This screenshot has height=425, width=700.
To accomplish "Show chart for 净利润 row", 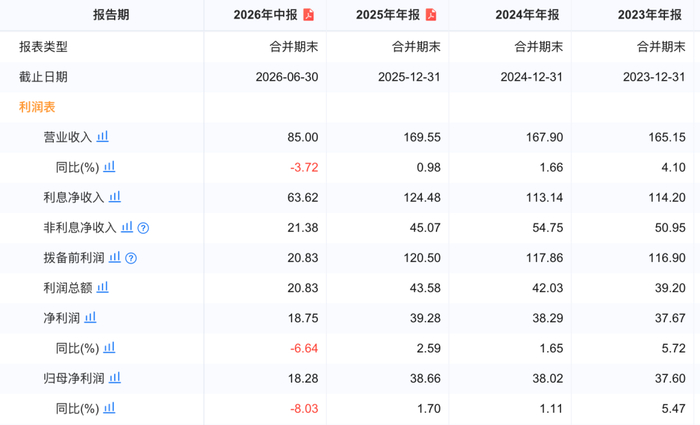I will pos(91,317).
